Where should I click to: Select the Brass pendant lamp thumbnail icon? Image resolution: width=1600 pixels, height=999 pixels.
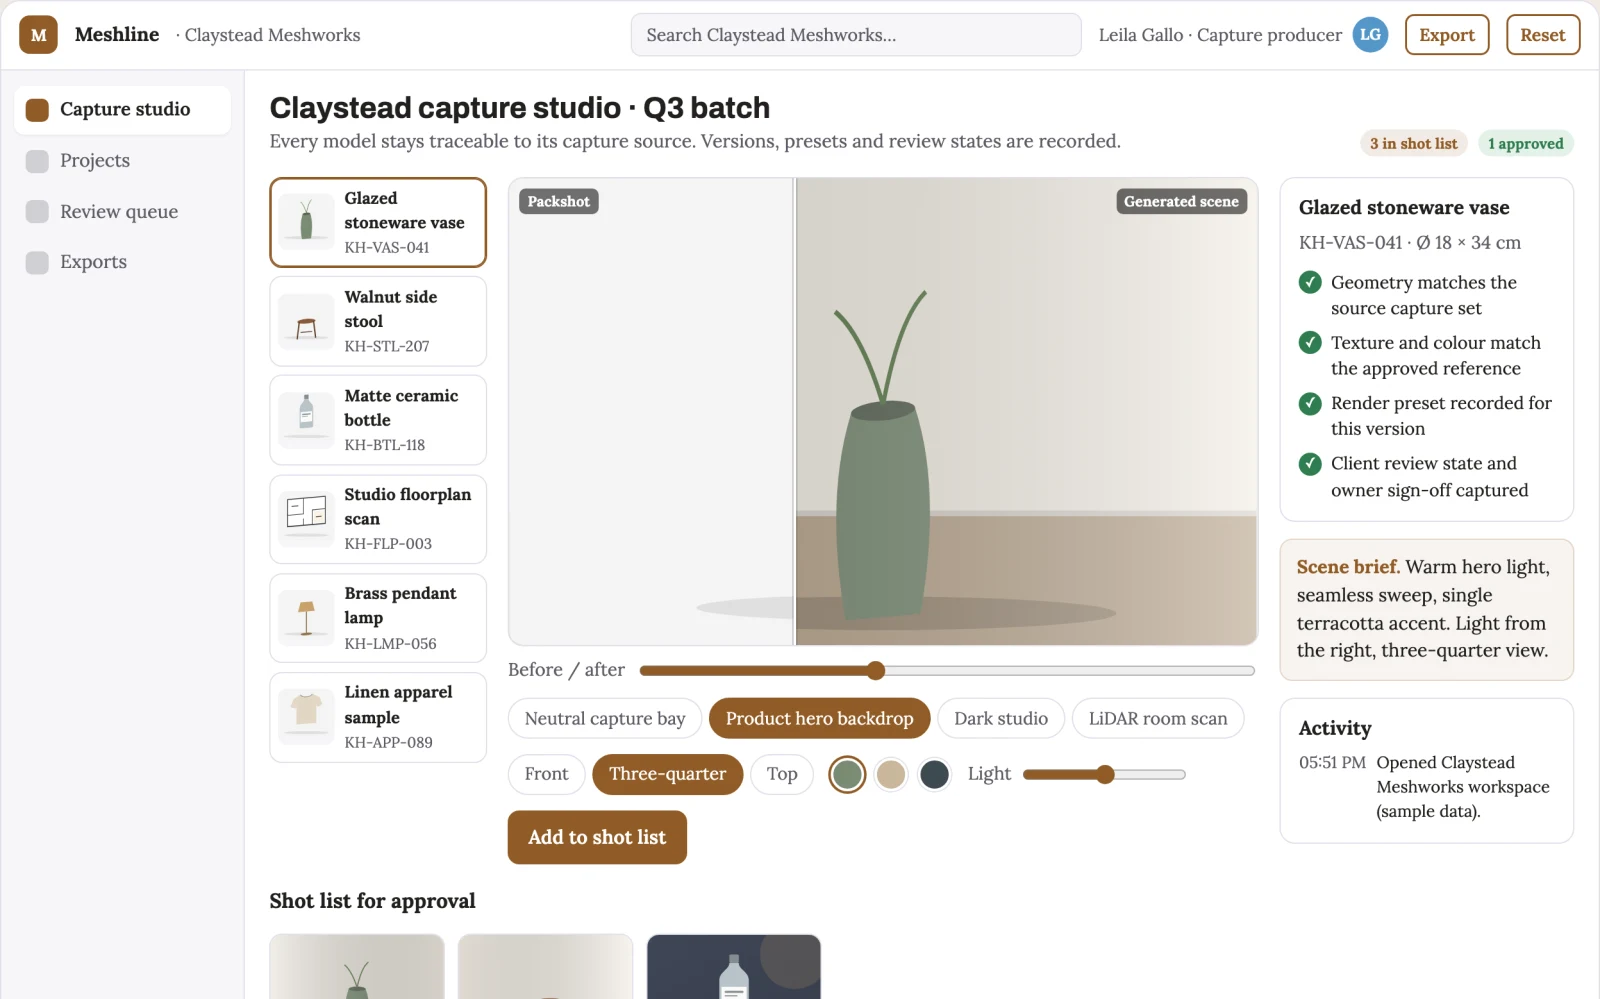coord(306,618)
